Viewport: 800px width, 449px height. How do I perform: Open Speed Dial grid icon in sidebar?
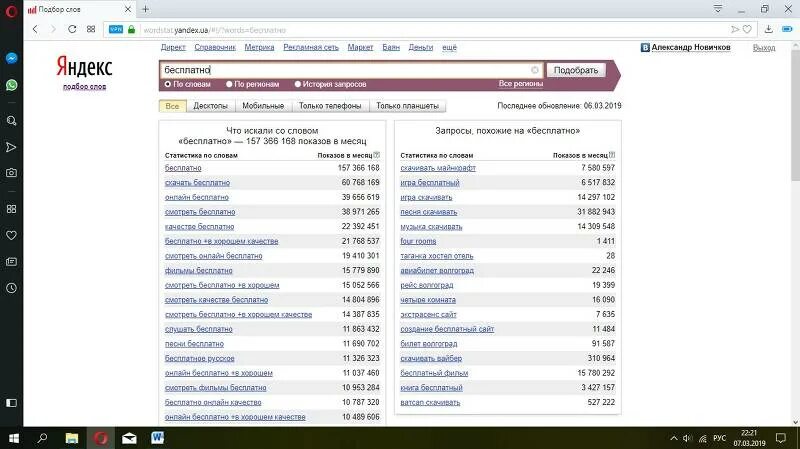(11, 209)
